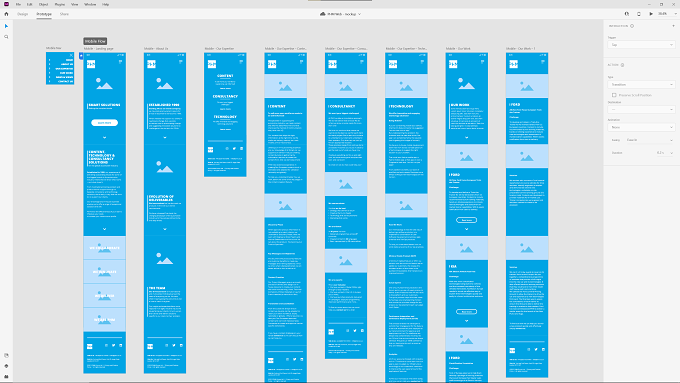Click the Adobe XD app icon
Screen dimensions: 680x383
point(6,4)
